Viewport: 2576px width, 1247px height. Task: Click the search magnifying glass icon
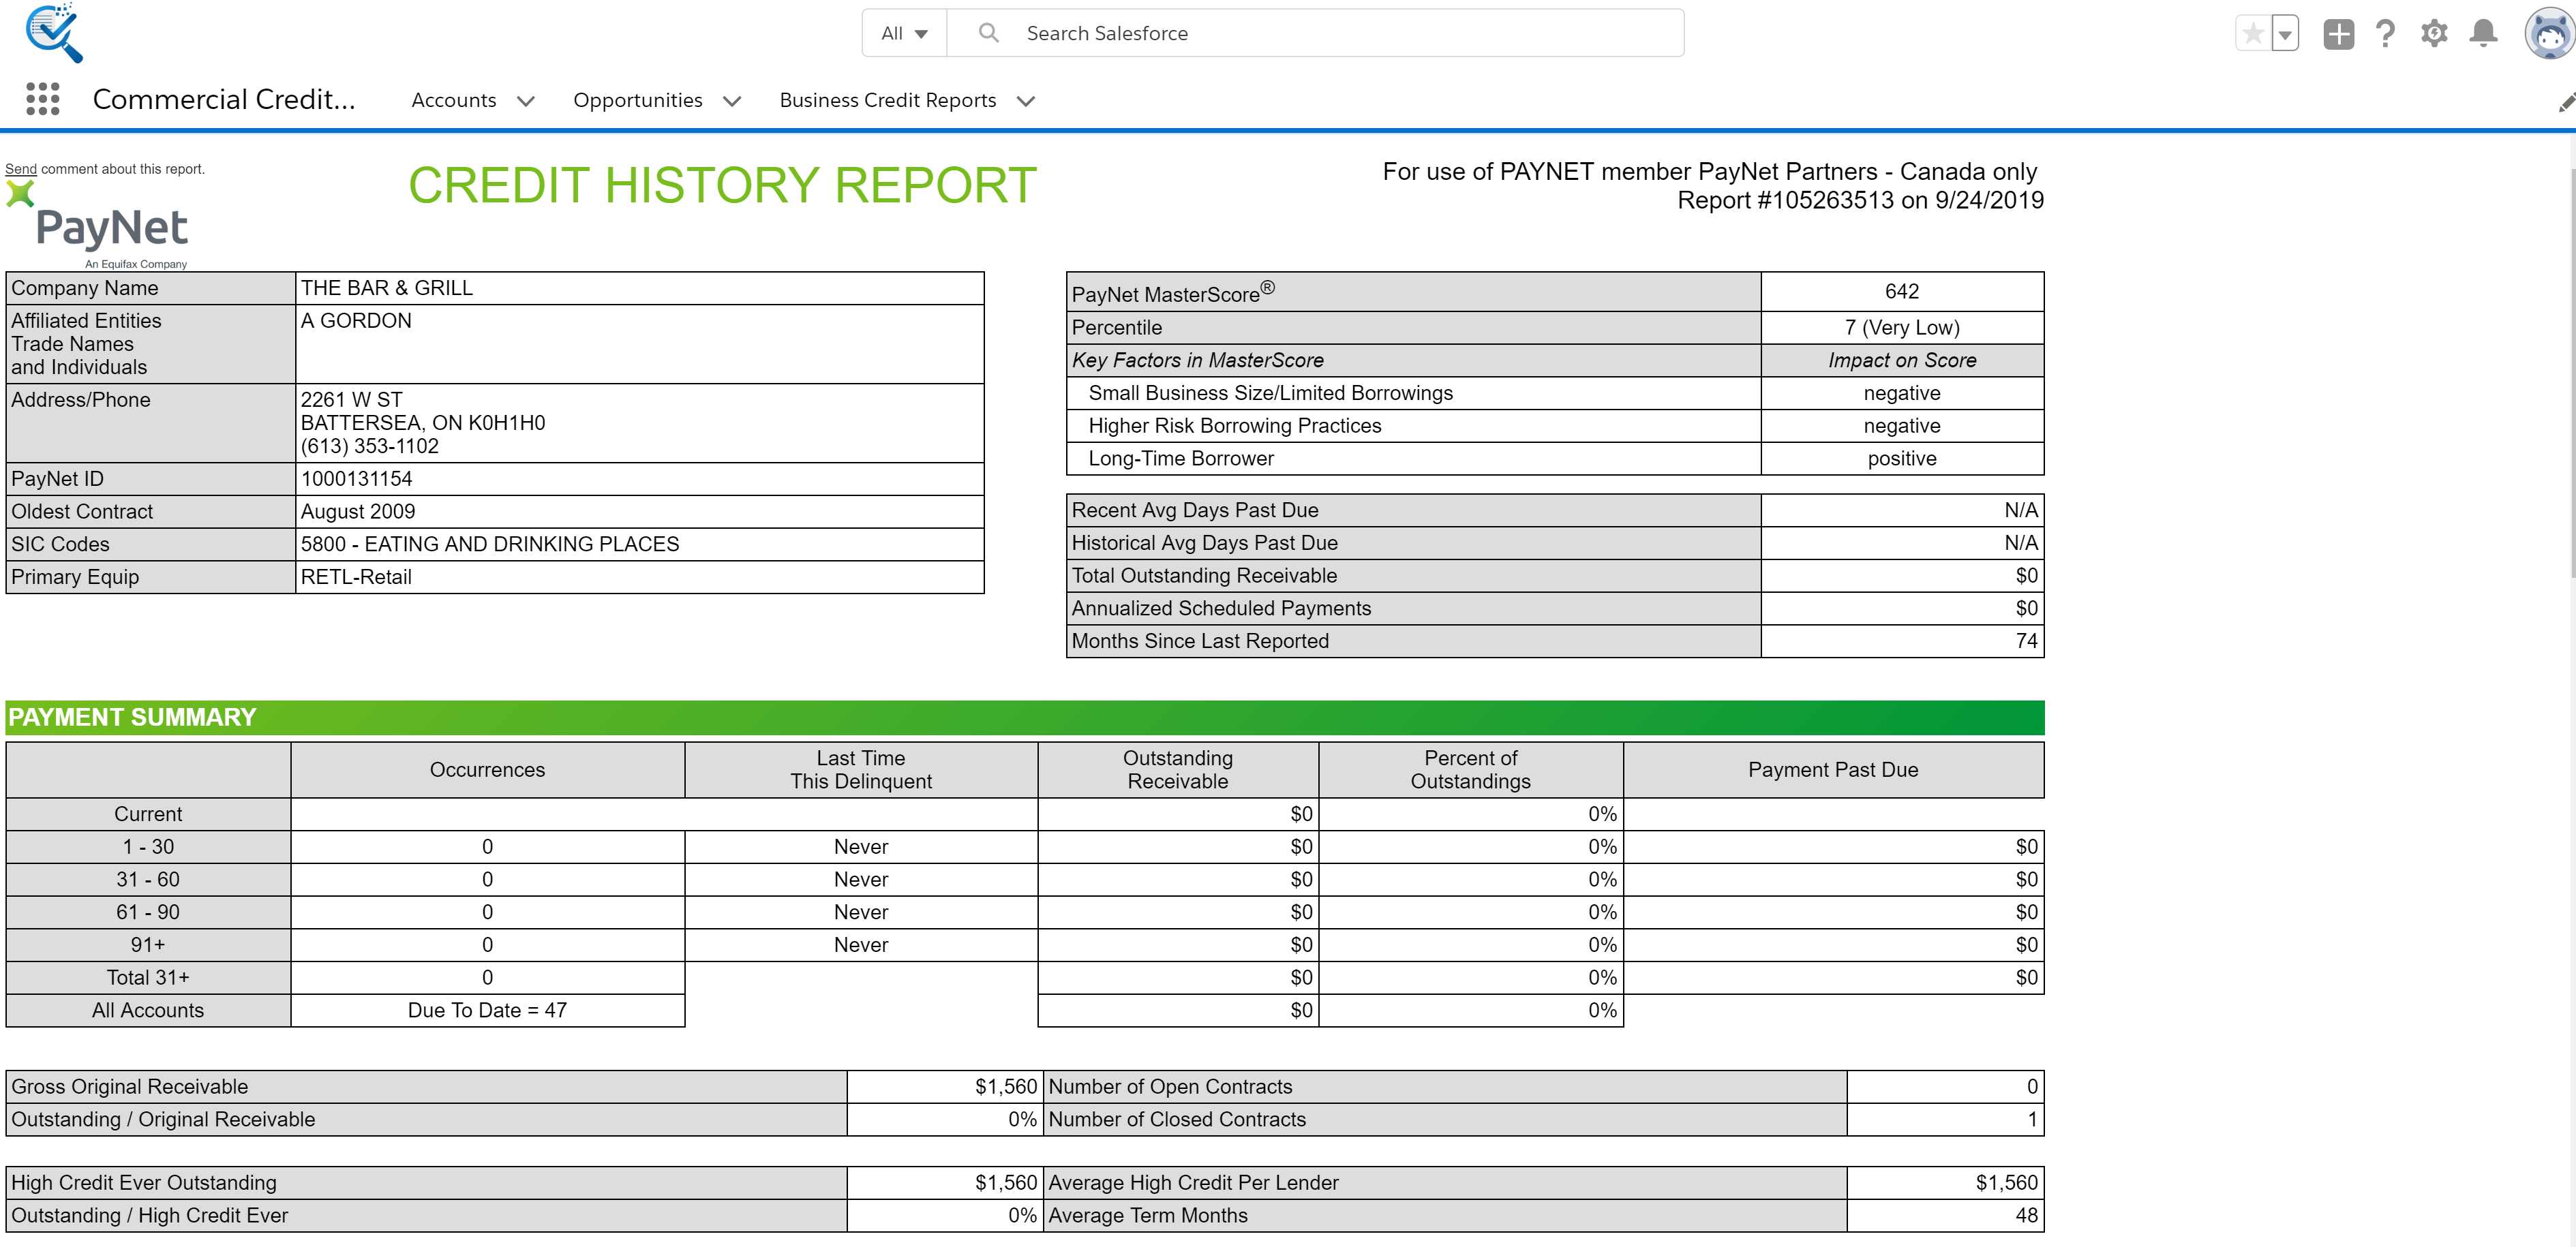point(988,32)
